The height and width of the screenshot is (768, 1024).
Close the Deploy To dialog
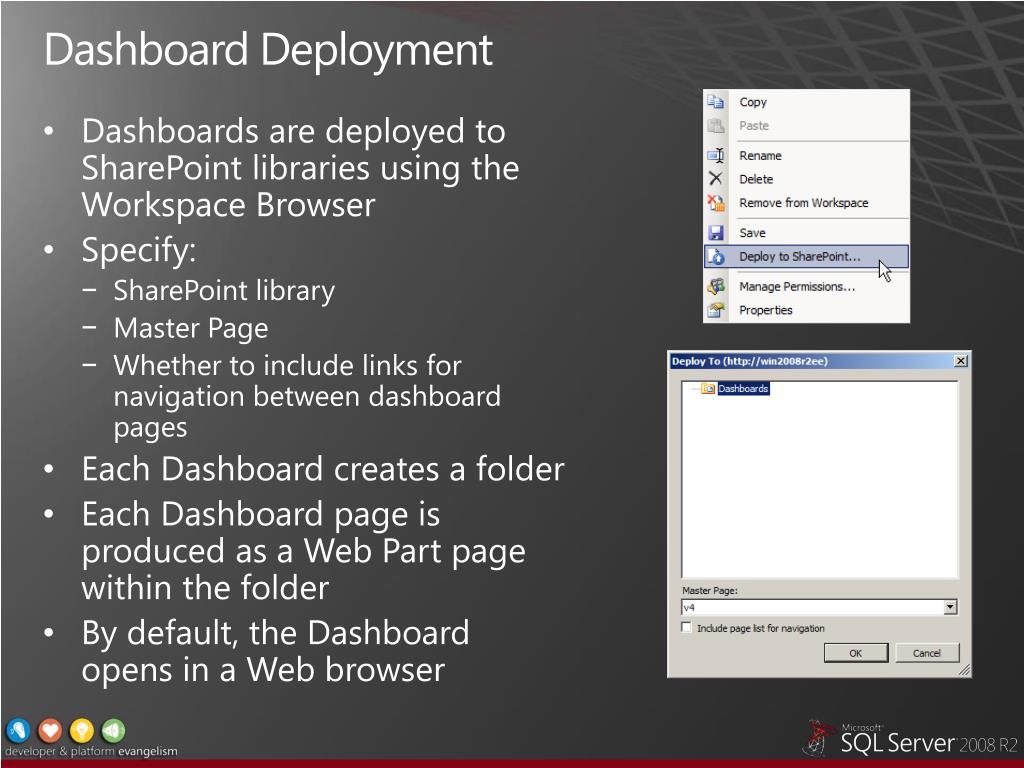point(961,361)
